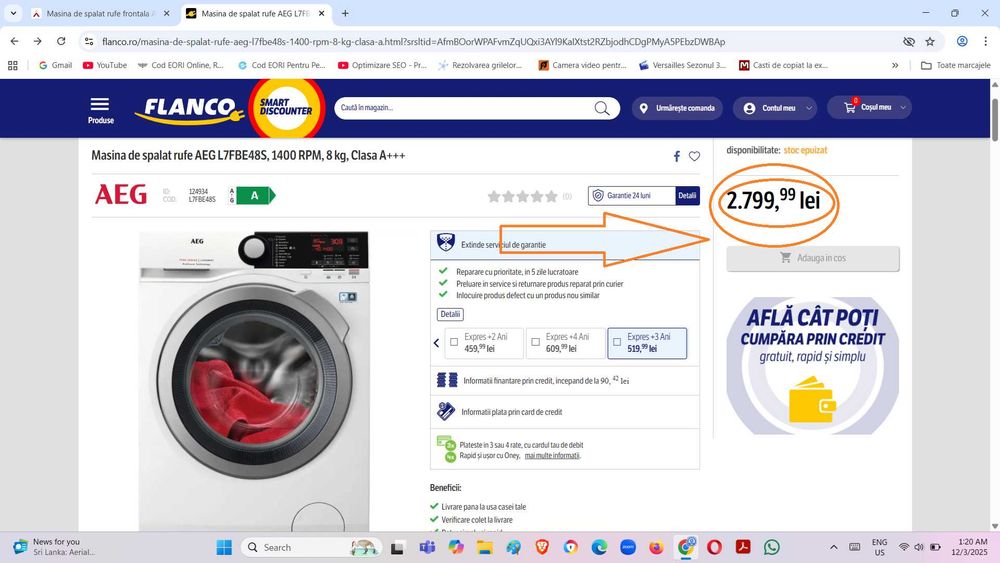Open Opera browser from taskbar

point(714,547)
